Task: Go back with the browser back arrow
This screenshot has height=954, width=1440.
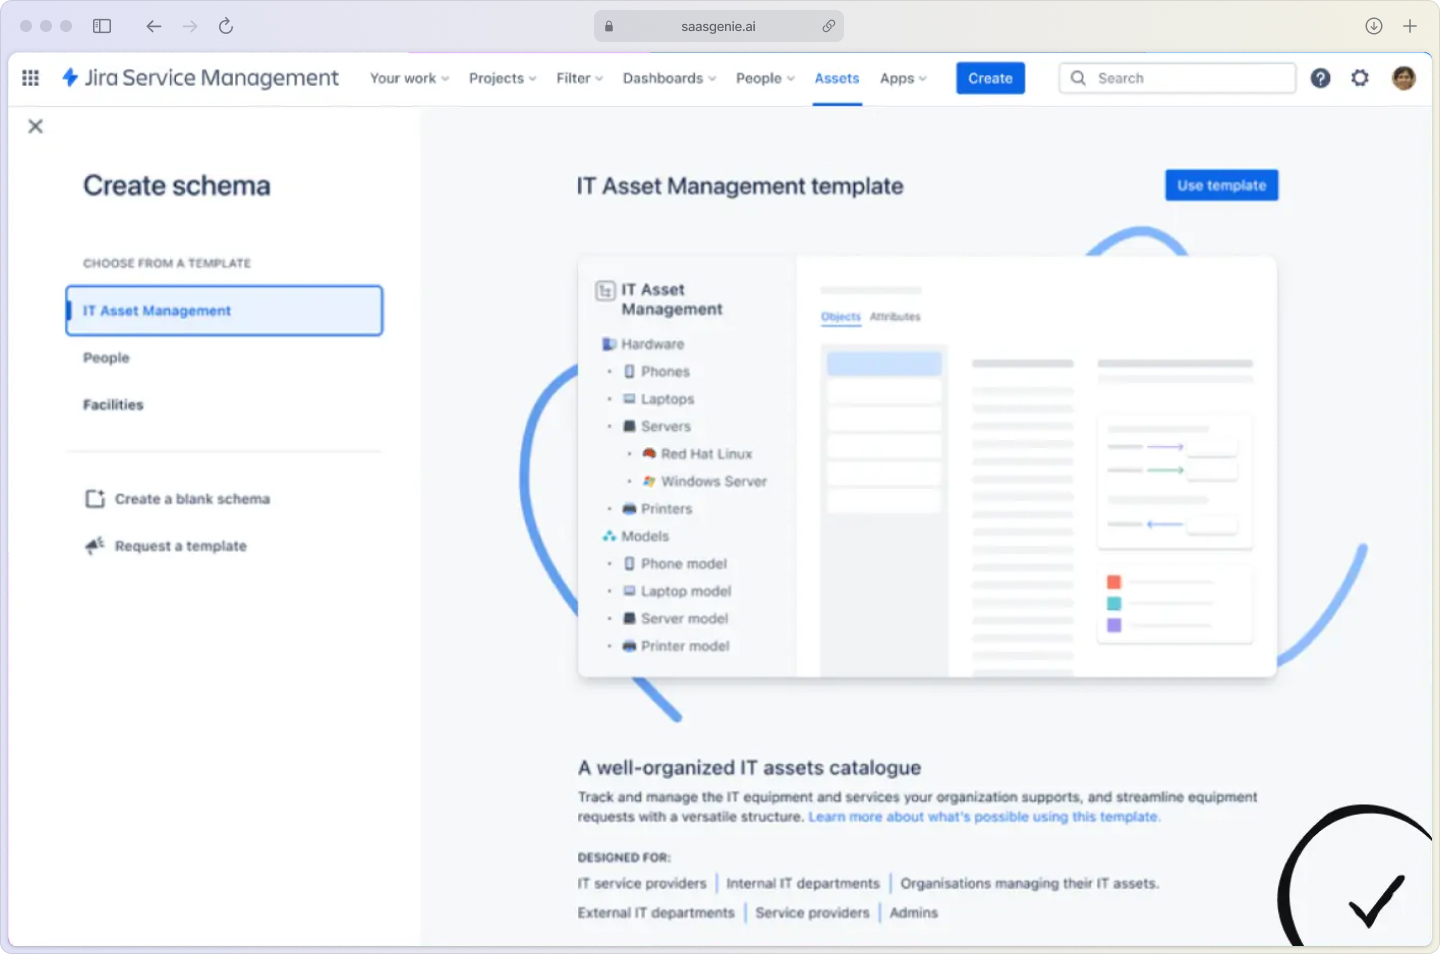Action: [x=153, y=26]
